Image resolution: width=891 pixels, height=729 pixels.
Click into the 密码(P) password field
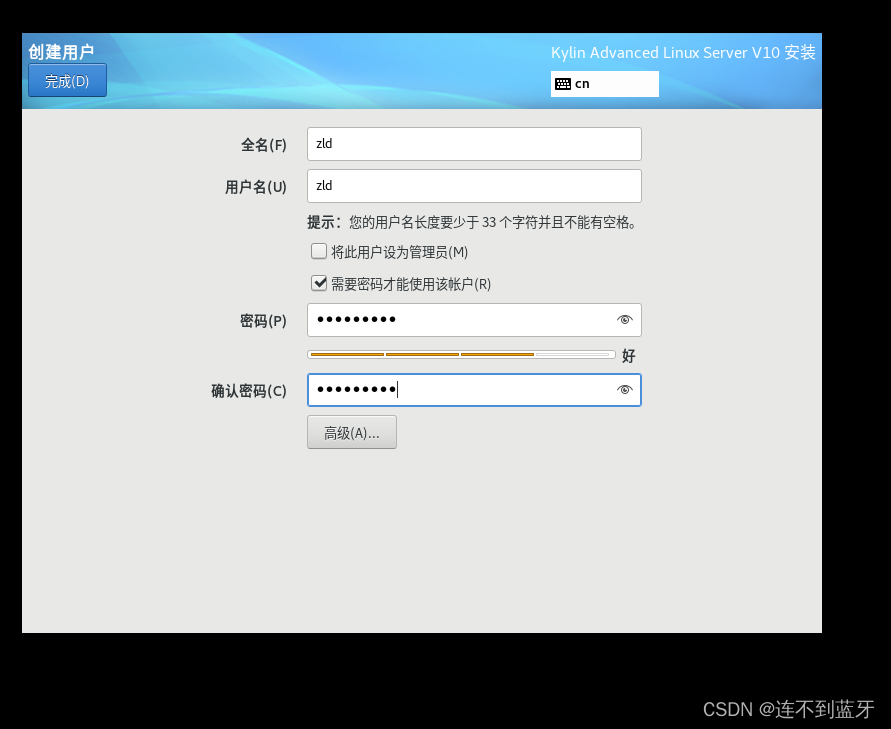click(x=474, y=320)
